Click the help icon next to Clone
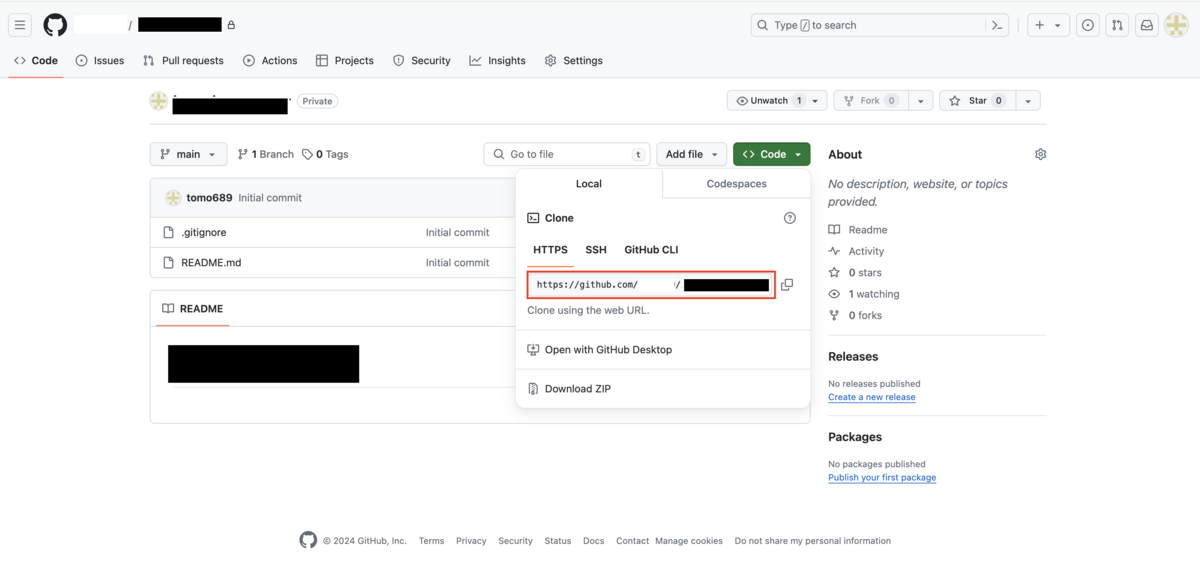This screenshot has width=1200, height=562. pos(789,218)
